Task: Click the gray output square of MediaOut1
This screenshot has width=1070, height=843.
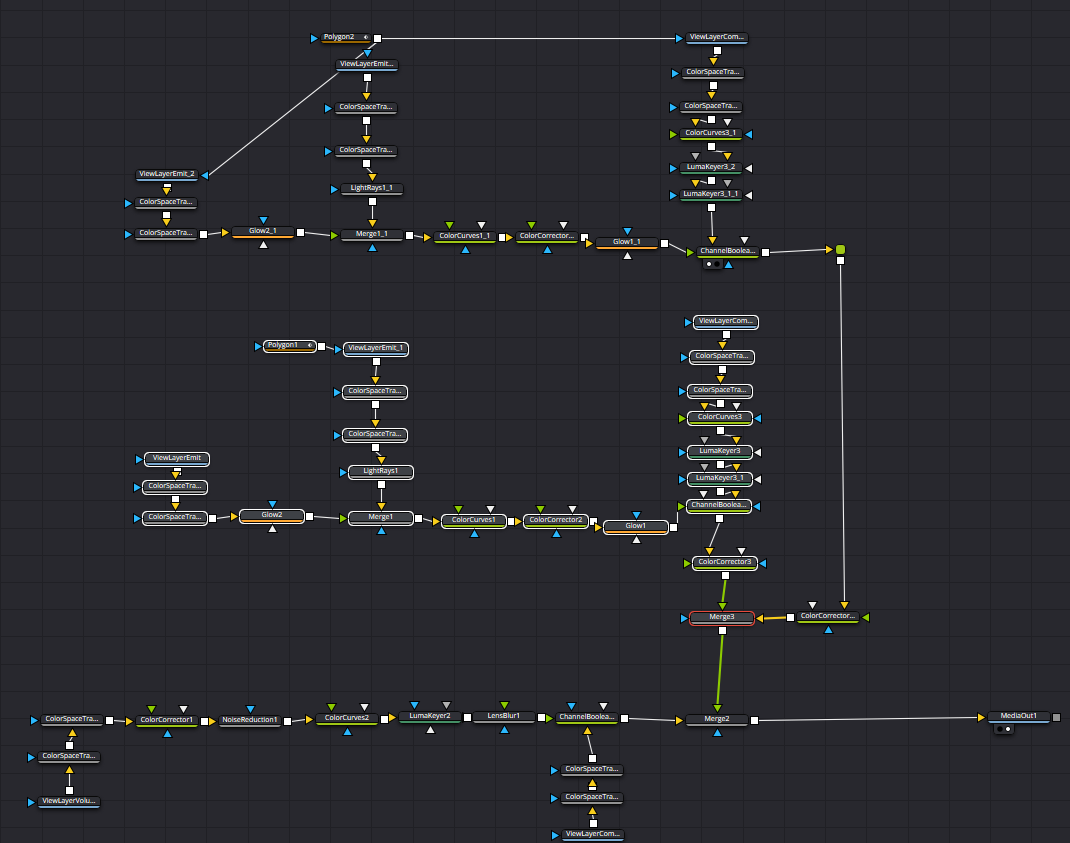Action: (x=1056, y=717)
